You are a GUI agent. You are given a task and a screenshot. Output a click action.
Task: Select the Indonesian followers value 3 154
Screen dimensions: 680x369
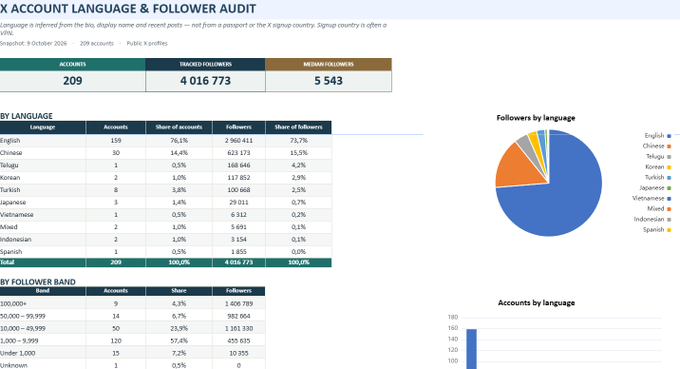coord(239,239)
